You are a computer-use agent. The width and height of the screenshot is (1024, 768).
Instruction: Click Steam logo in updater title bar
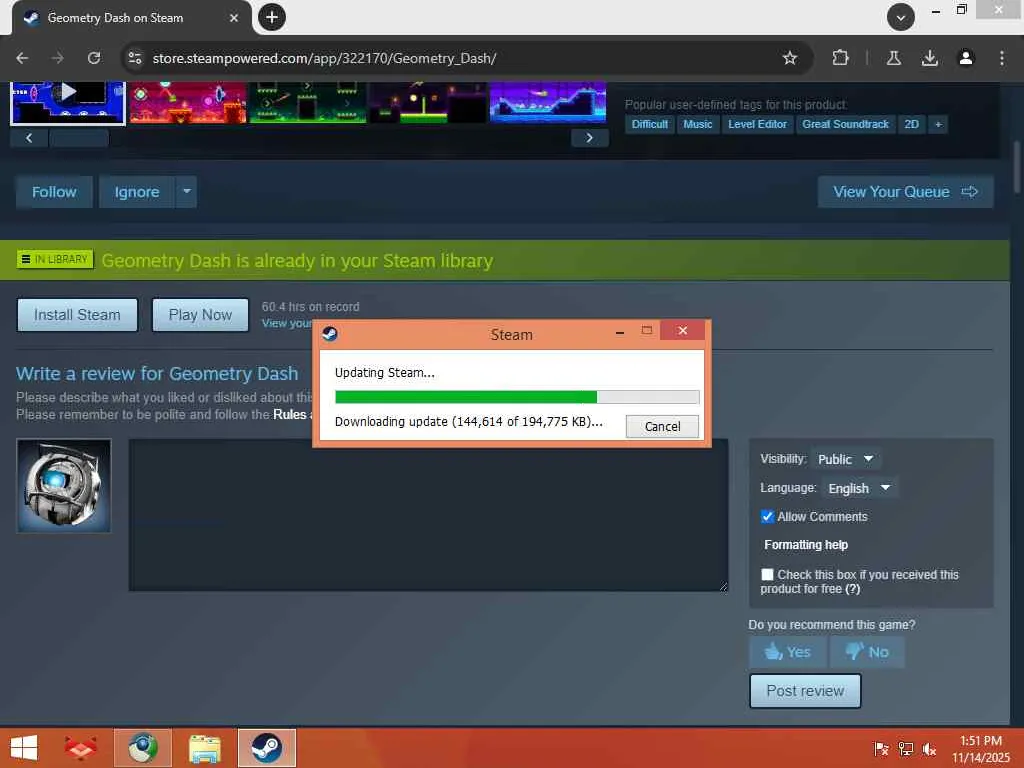point(330,334)
